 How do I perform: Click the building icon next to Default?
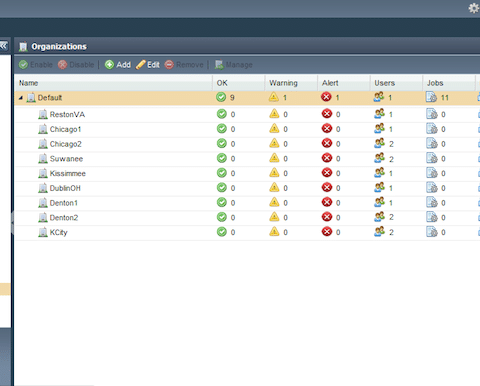pos(31,98)
